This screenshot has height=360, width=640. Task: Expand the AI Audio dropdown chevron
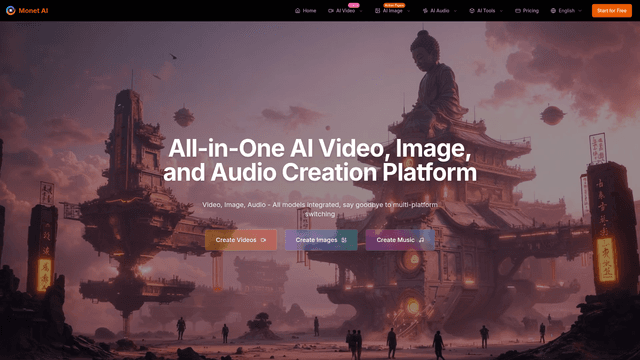click(x=455, y=11)
